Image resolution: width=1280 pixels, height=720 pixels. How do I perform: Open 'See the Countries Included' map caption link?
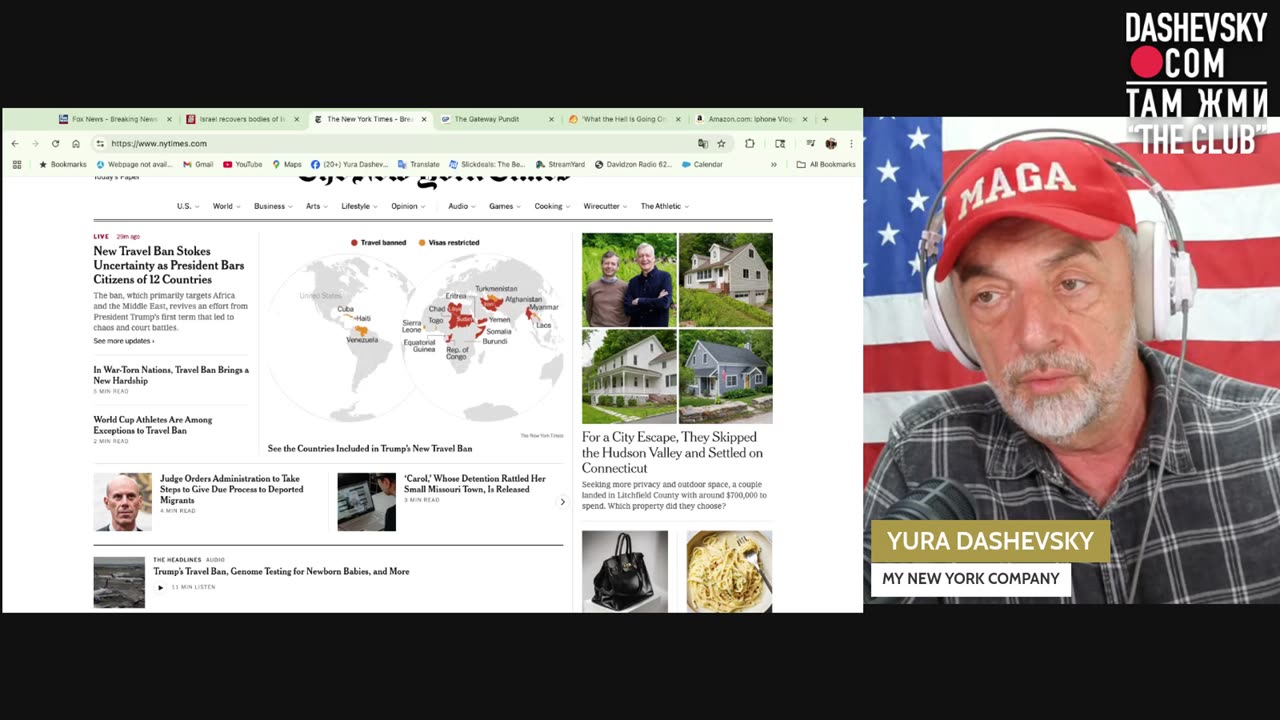(x=370, y=449)
